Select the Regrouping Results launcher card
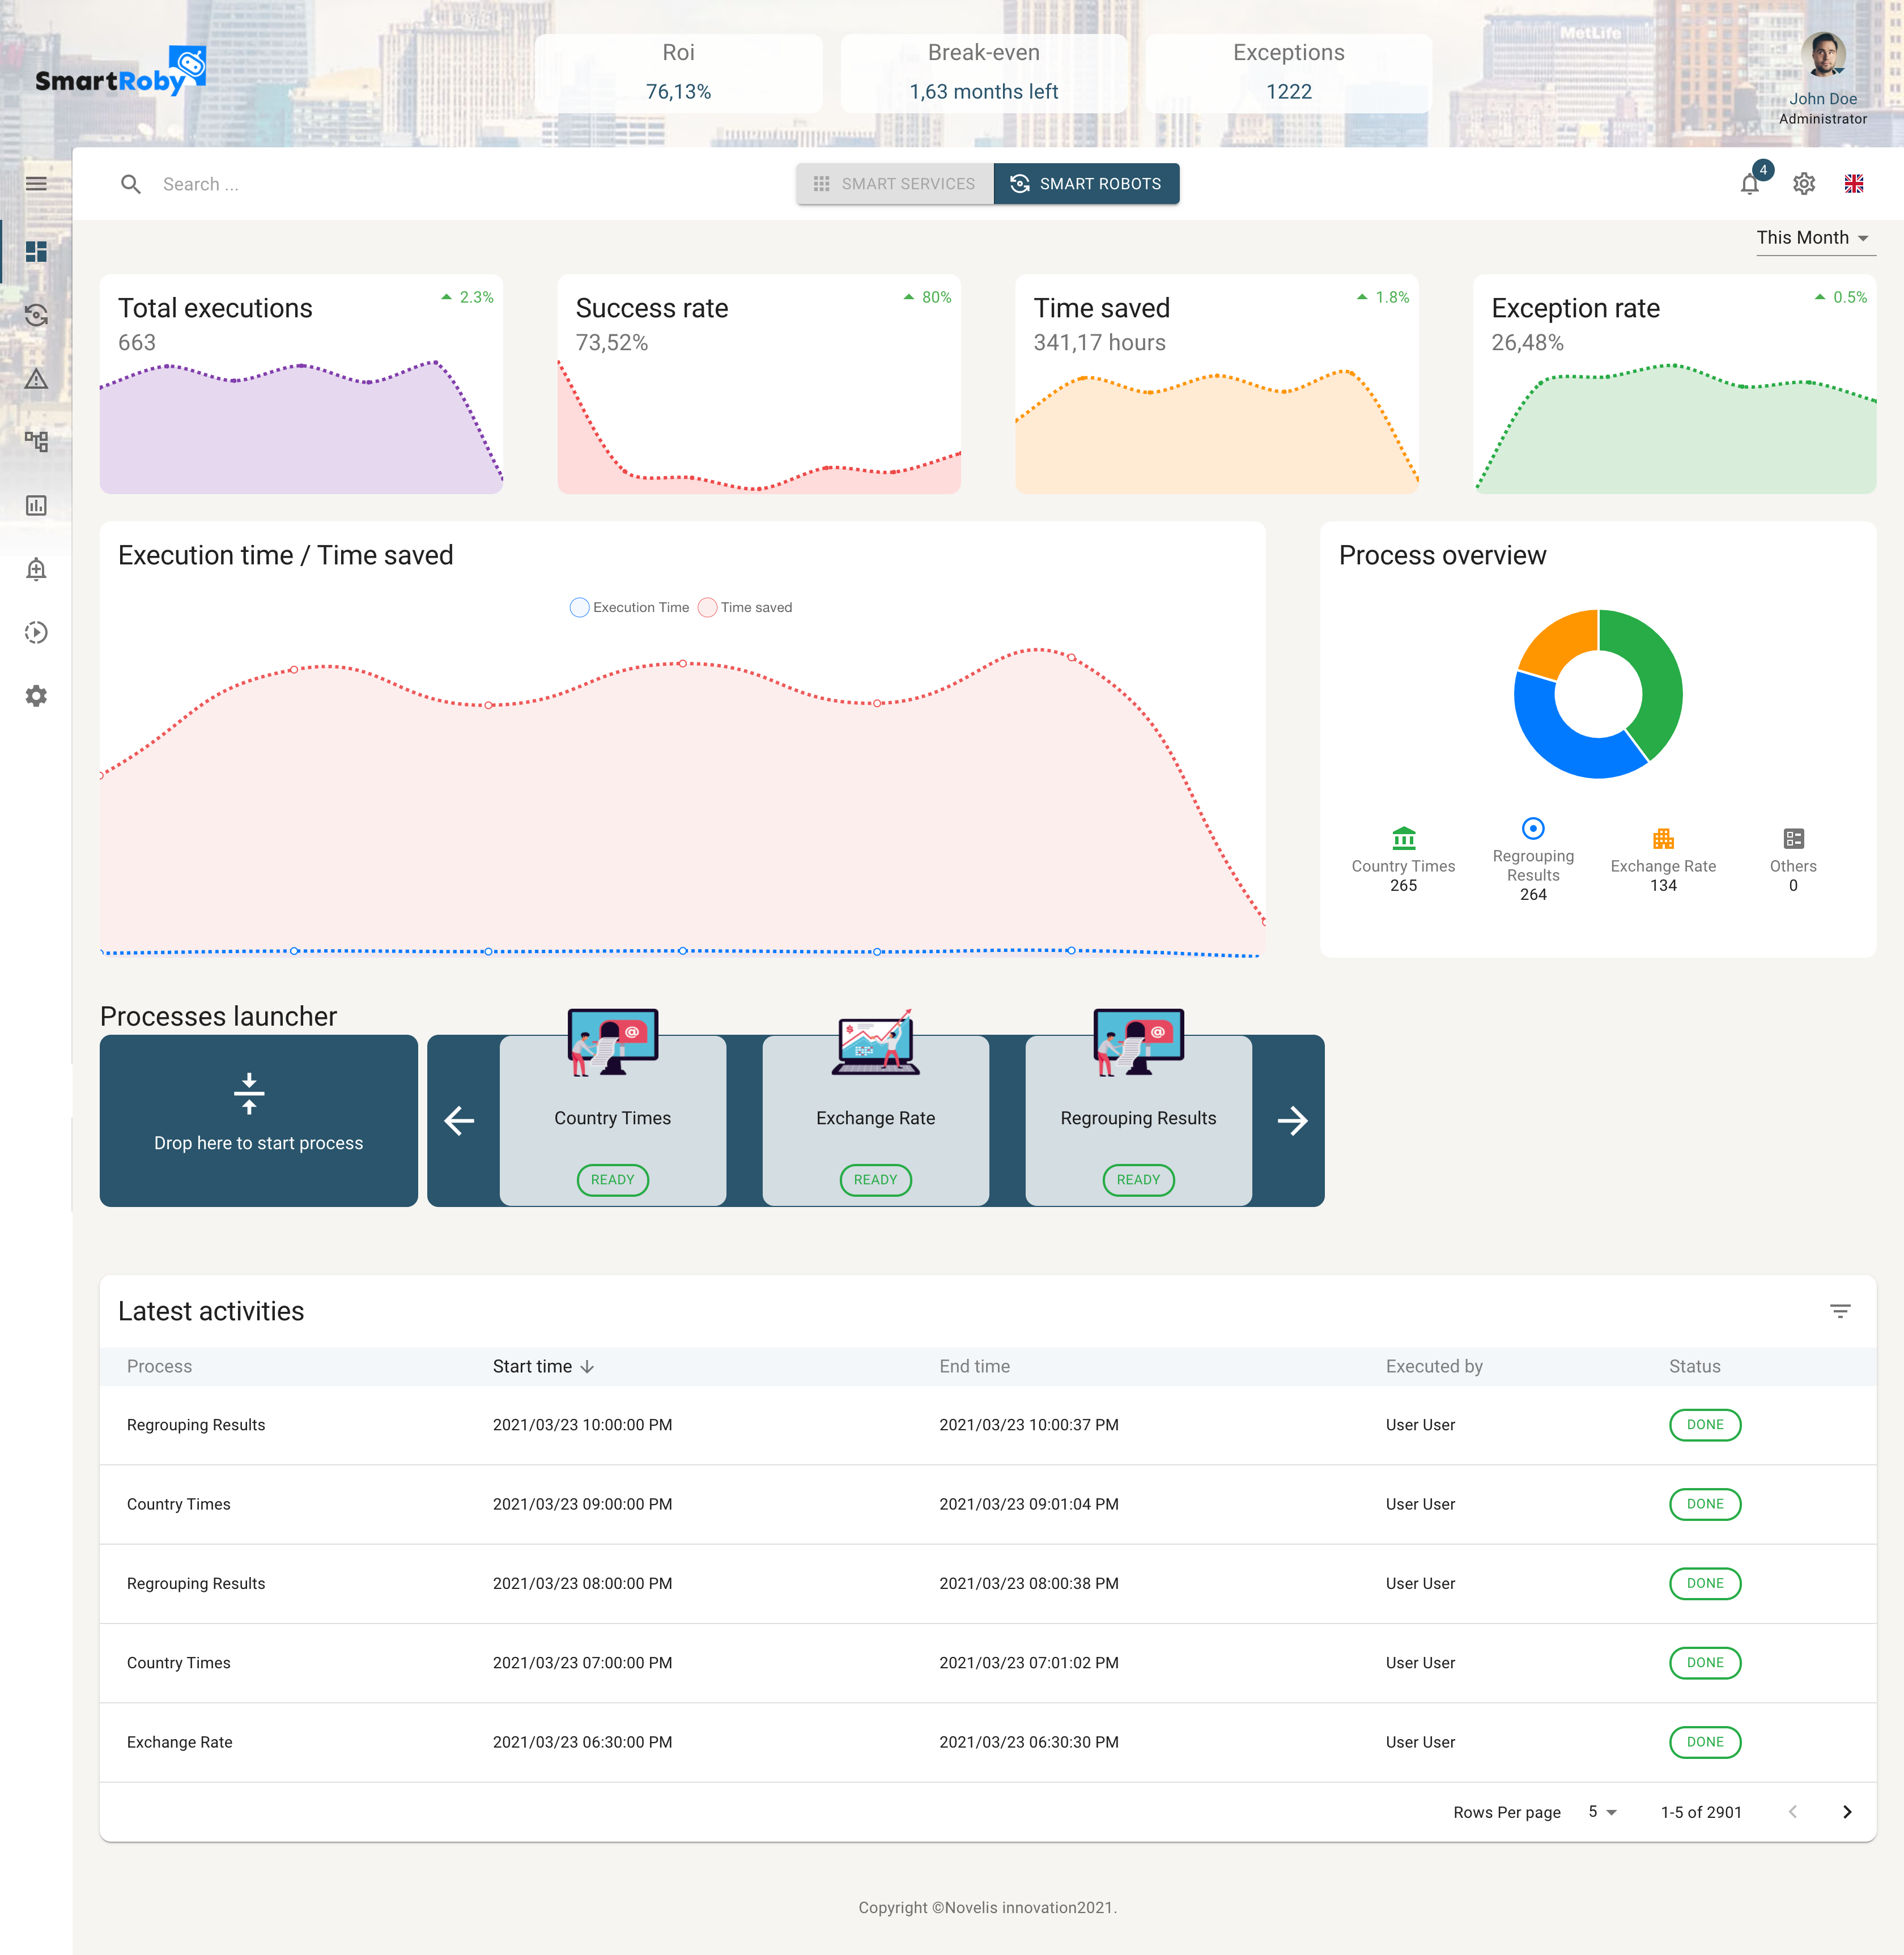 click(x=1139, y=1120)
